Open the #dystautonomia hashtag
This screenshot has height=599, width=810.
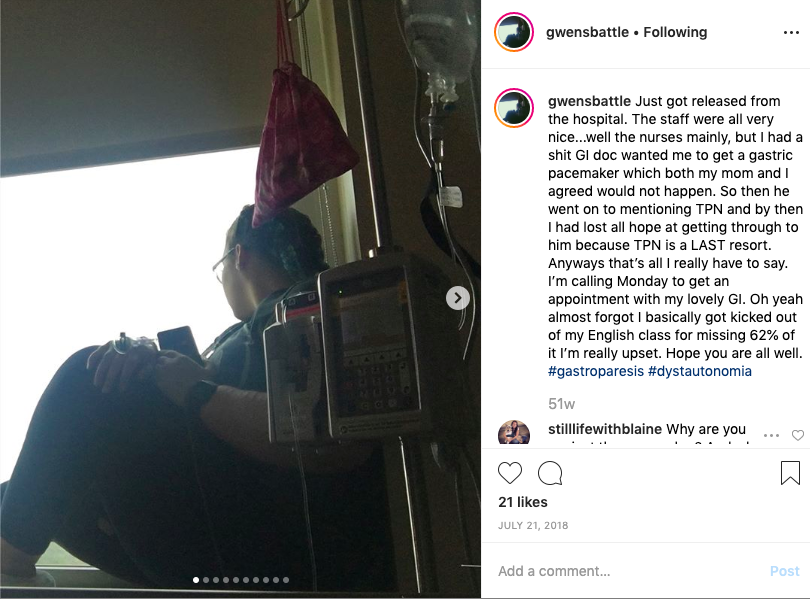click(x=699, y=371)
